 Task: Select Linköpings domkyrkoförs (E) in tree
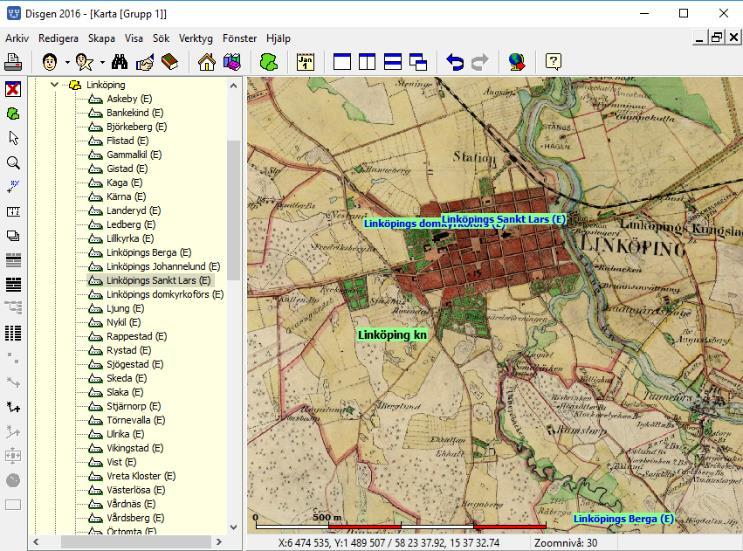point(165,294)
